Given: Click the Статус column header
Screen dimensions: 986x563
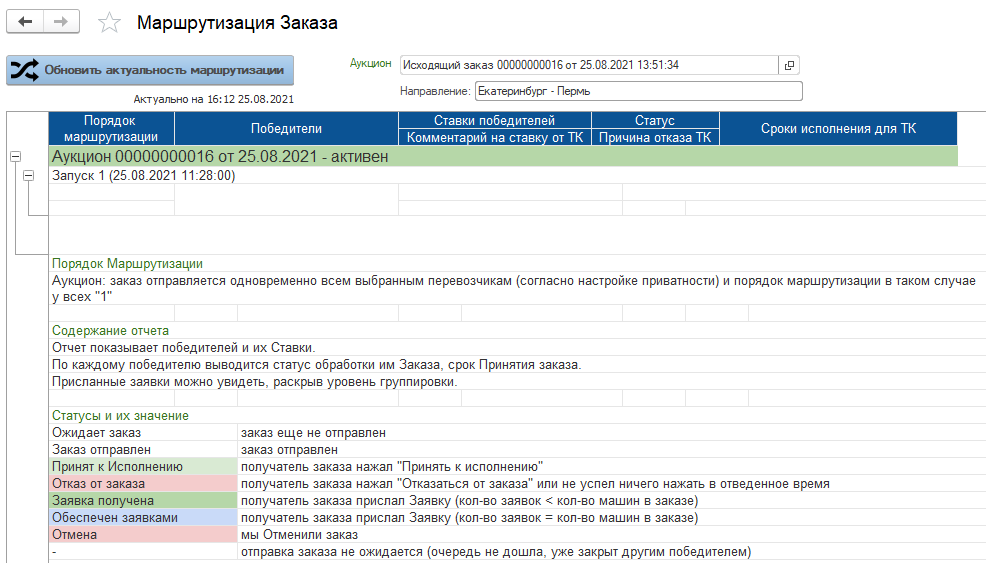Looking at the screenshot, I should [655, 120].
